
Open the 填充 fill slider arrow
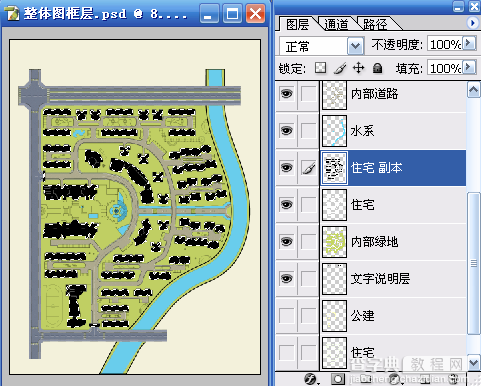(469, 68)
